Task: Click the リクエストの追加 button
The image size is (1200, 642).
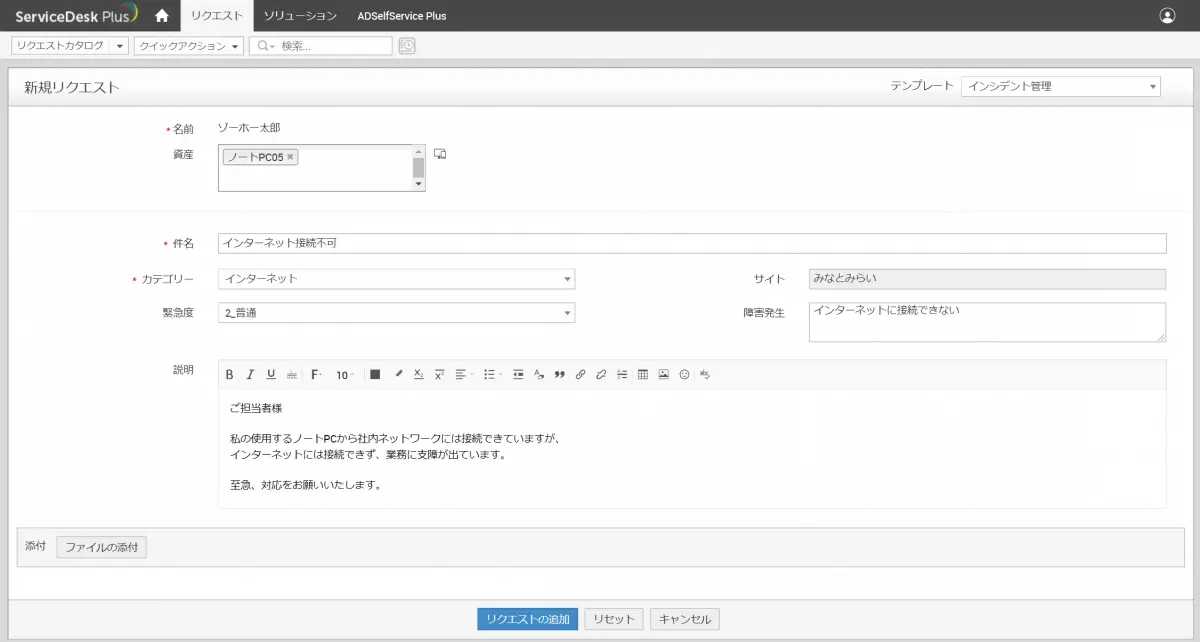Action: tap(528, 619)
